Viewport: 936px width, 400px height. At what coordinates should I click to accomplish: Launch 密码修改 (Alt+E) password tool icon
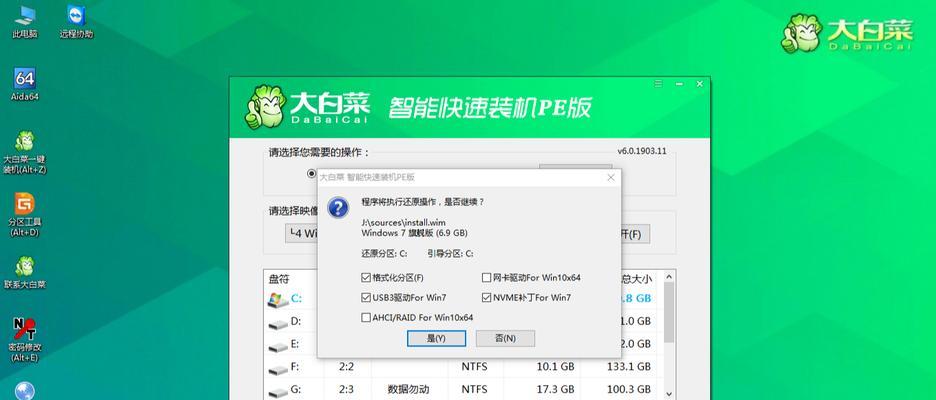24,339
